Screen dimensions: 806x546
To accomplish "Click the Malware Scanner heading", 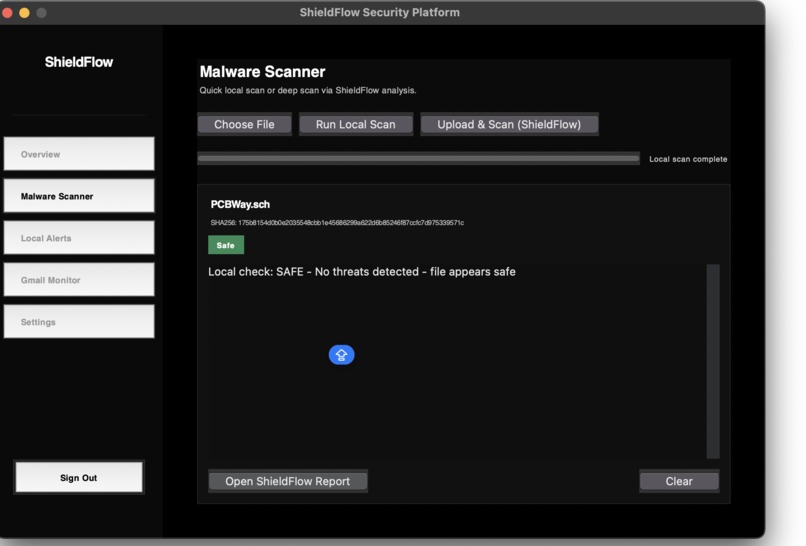I will (262, 71).
